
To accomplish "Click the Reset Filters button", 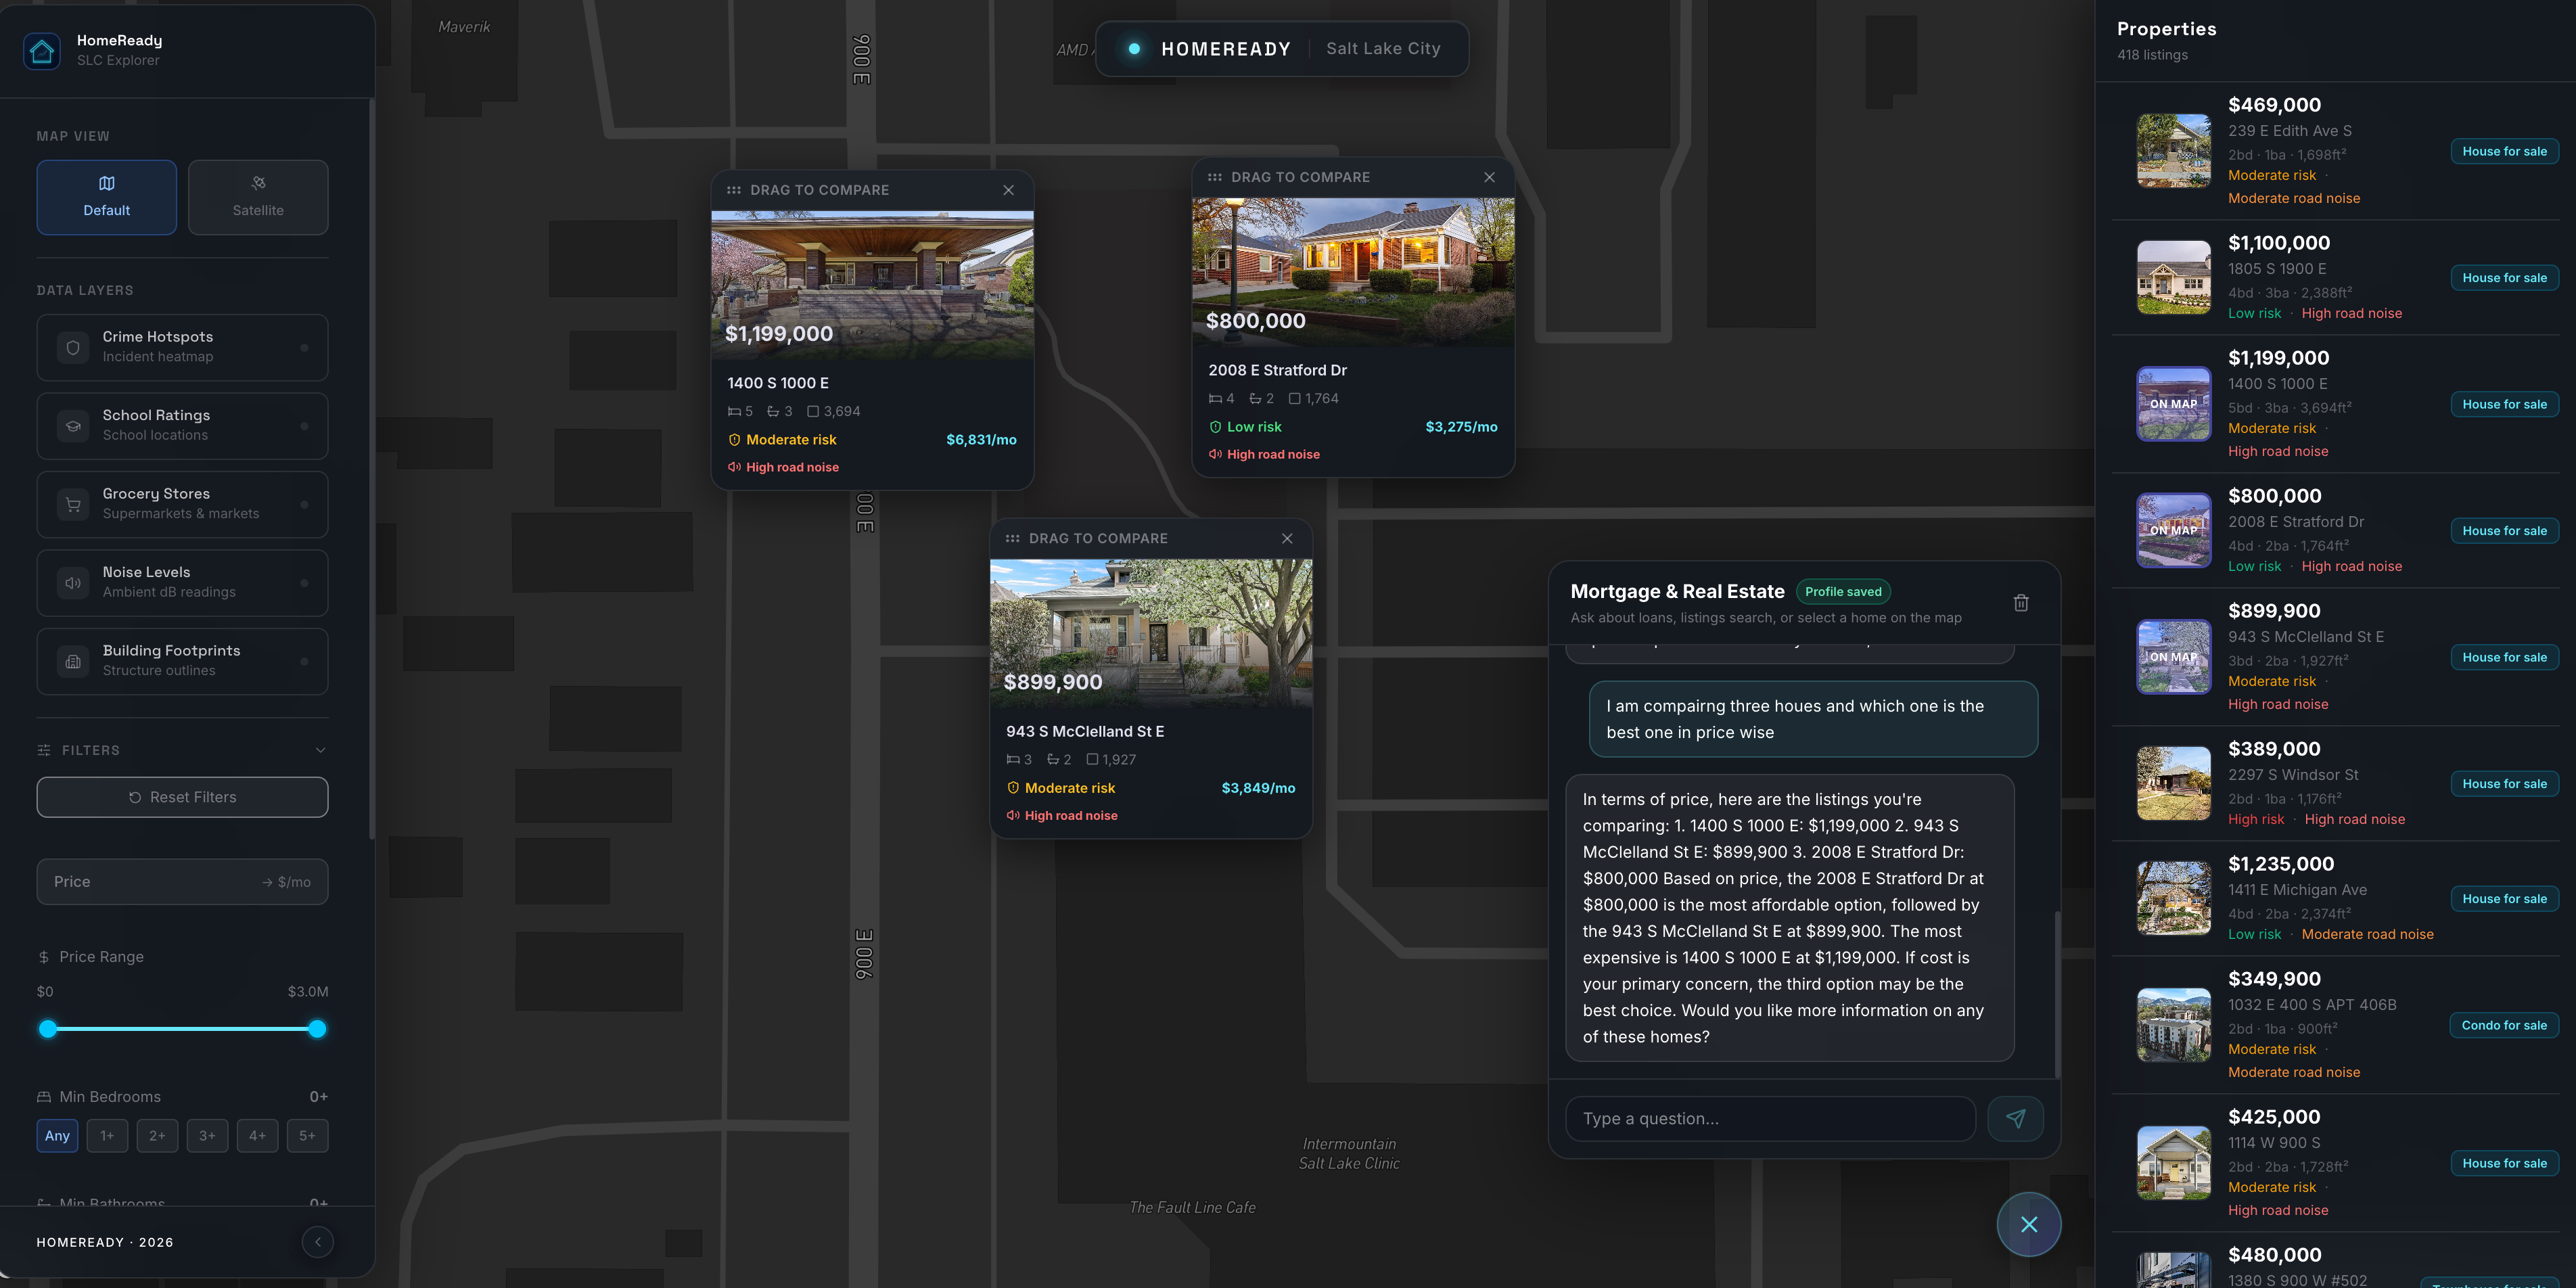I will pyautogui.click(x=182, y=797).
